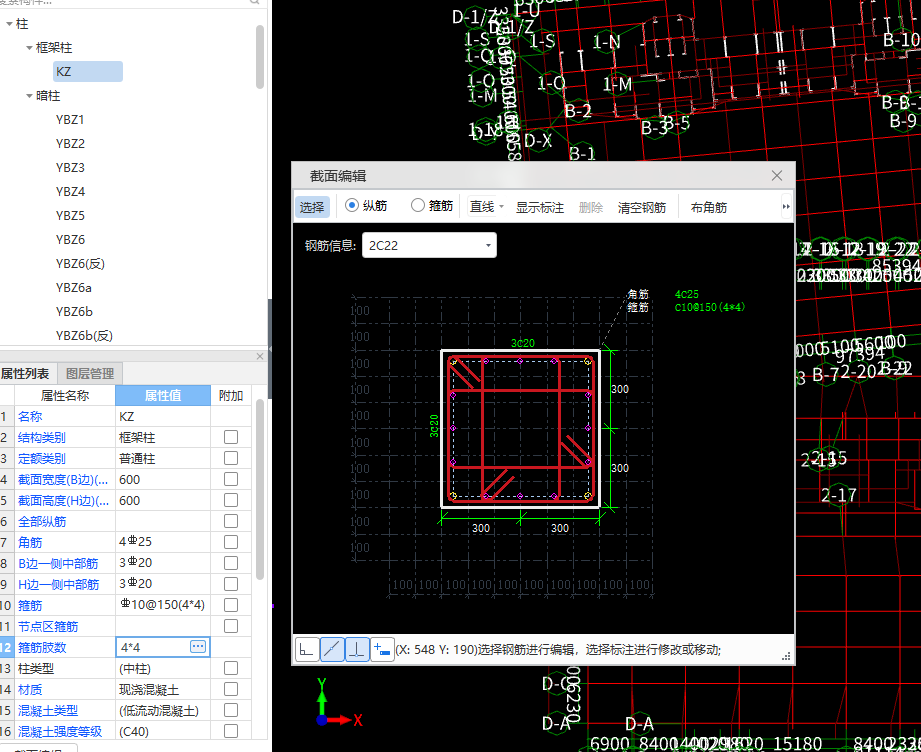Open the 直线 draw mode dropdown arrow

[501, 207]
